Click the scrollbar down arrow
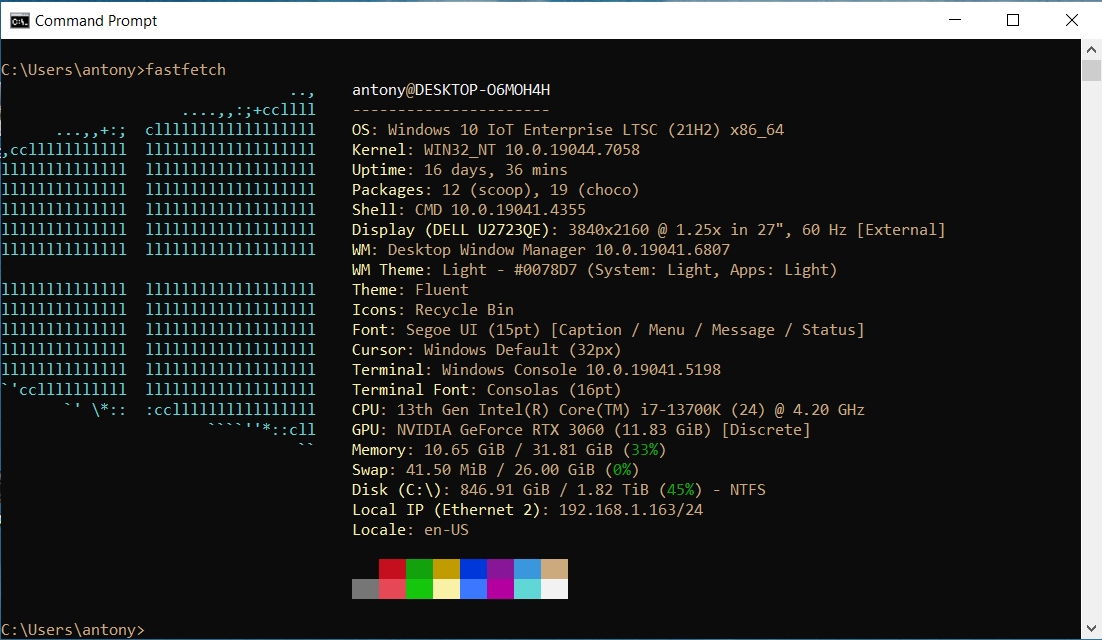The width and height of the screenshot is (1102, 640). pyautogui.click(x=1091, y=629)
